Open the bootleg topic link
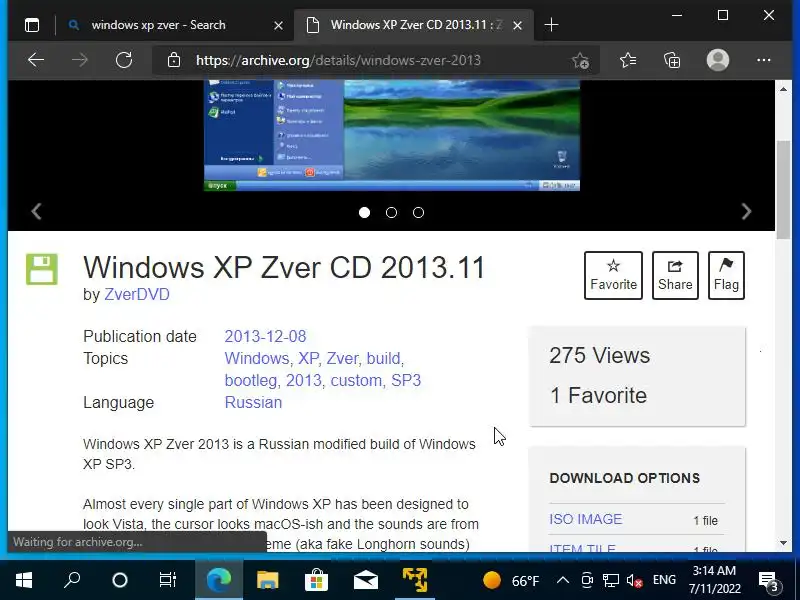Viewport: 800px width, 600px height. (251, 381)
